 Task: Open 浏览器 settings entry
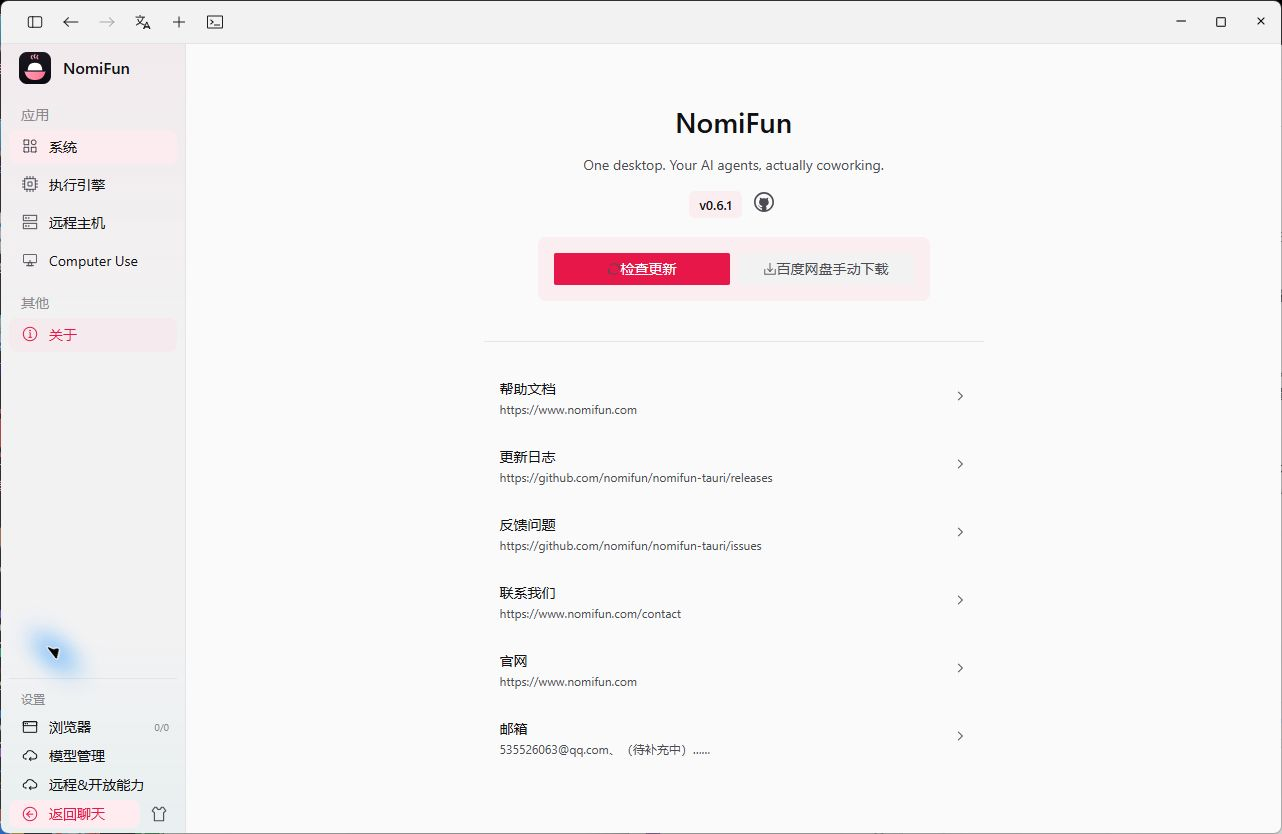tap(94, 727)
